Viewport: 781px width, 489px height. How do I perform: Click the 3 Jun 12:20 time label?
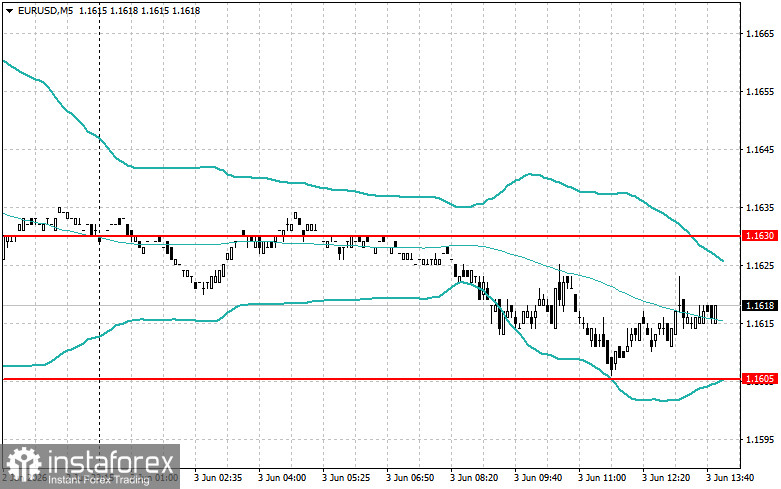click(x=666, y=478)
